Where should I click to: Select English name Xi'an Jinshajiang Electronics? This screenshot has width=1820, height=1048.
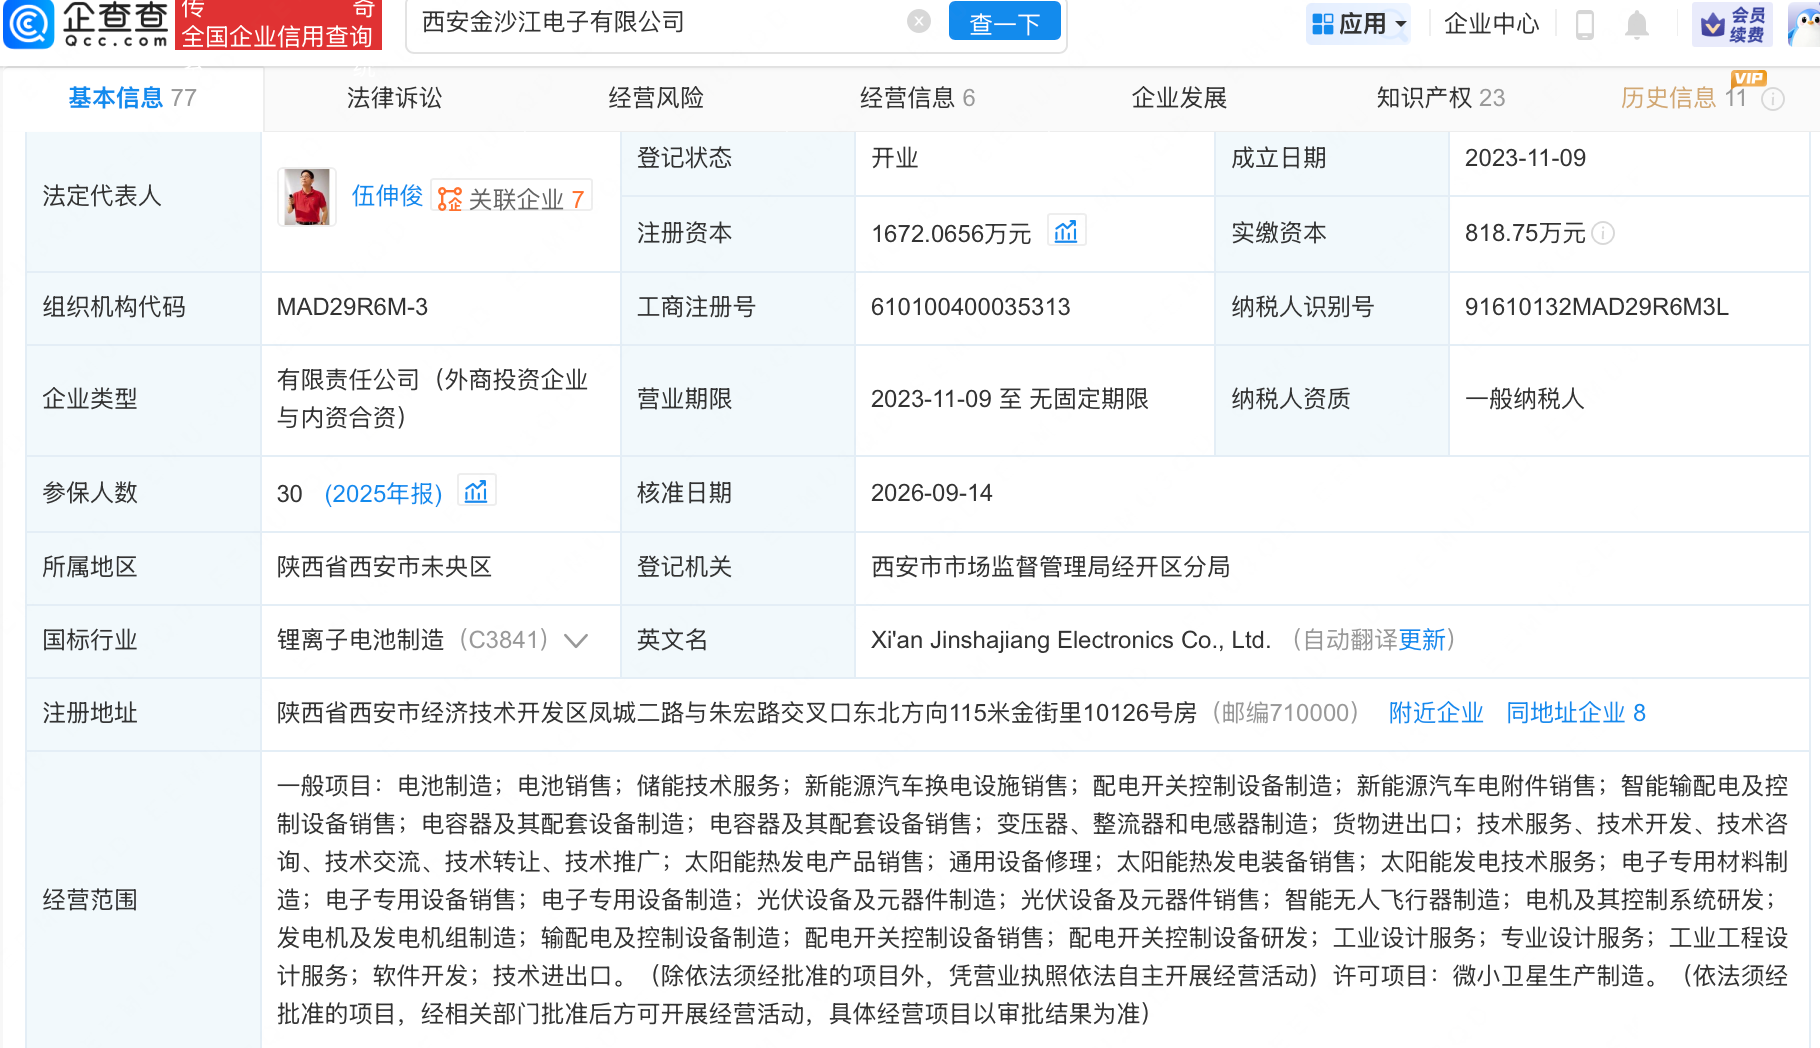1070,640
